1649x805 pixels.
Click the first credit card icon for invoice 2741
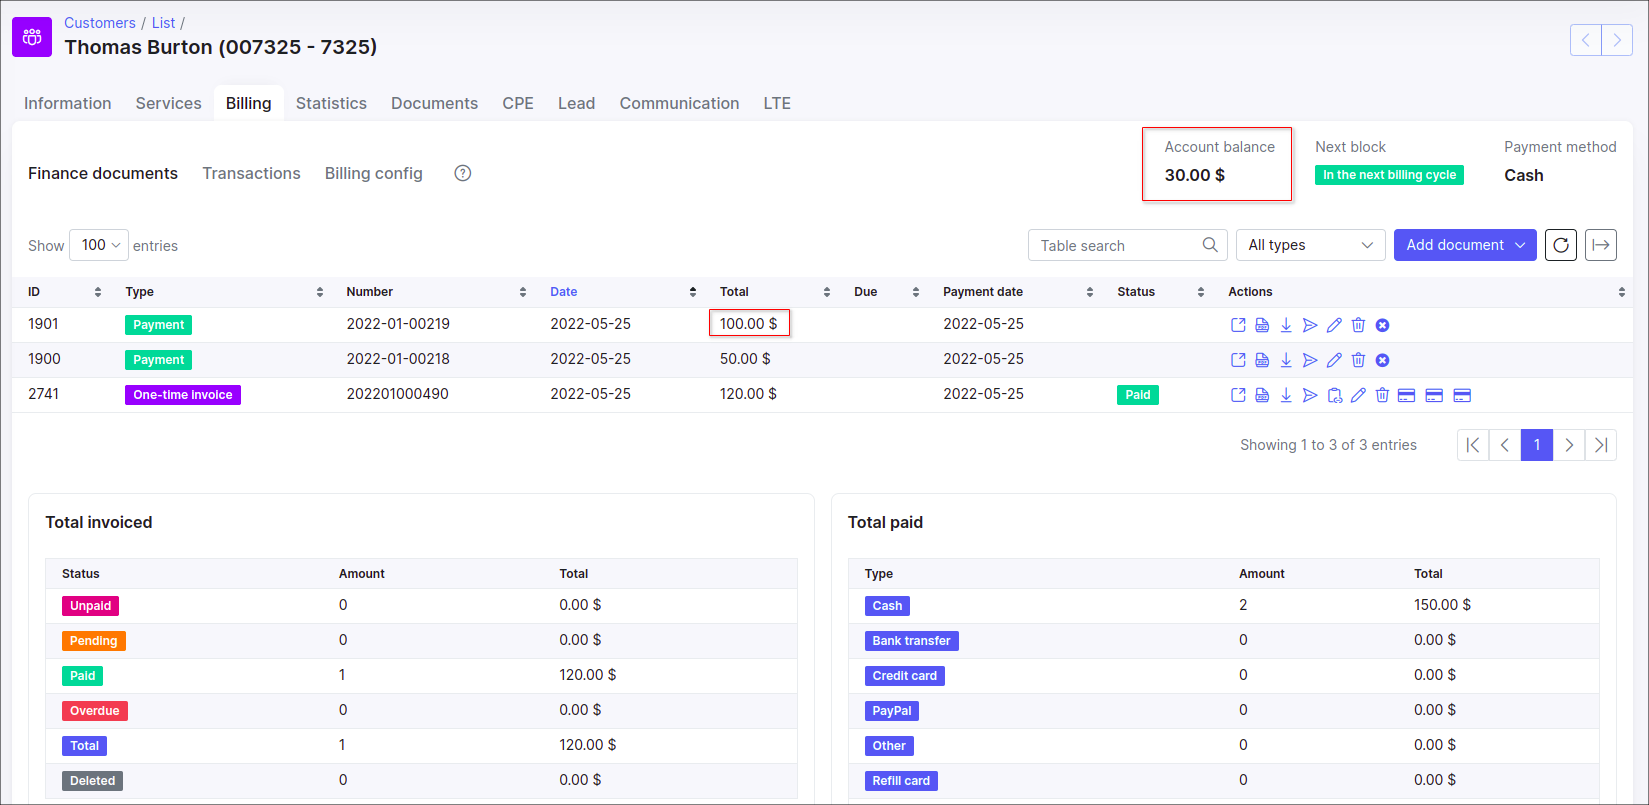click(x=1406, y=395)
